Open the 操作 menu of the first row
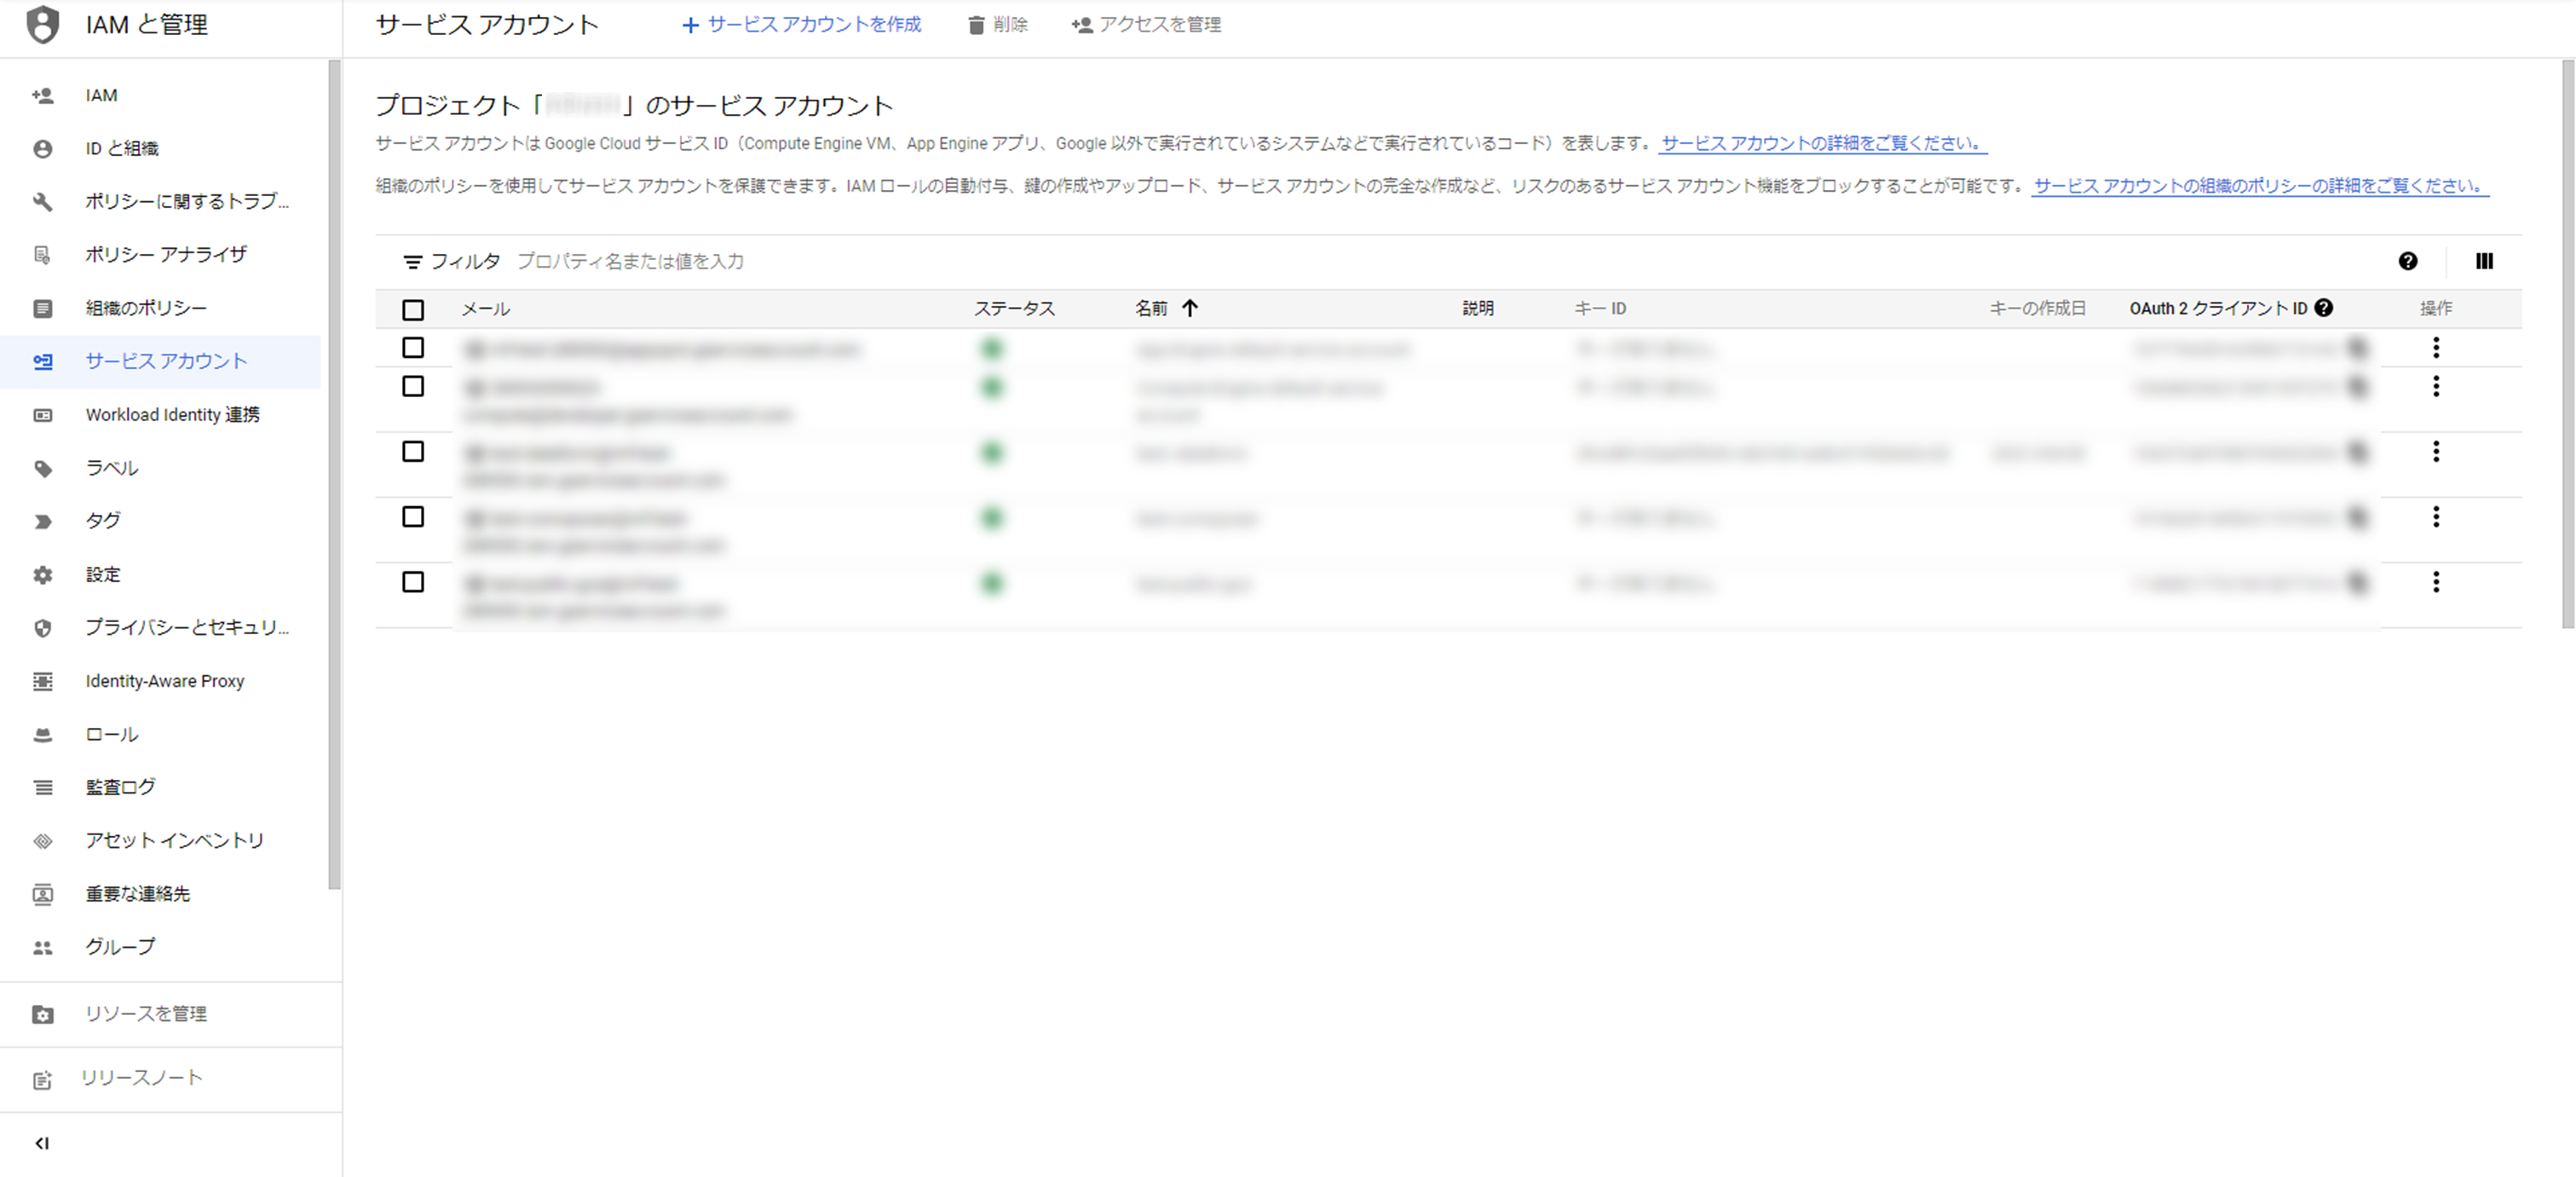The width and height of the screenshot is (2576, 1177). point(2437,348)
